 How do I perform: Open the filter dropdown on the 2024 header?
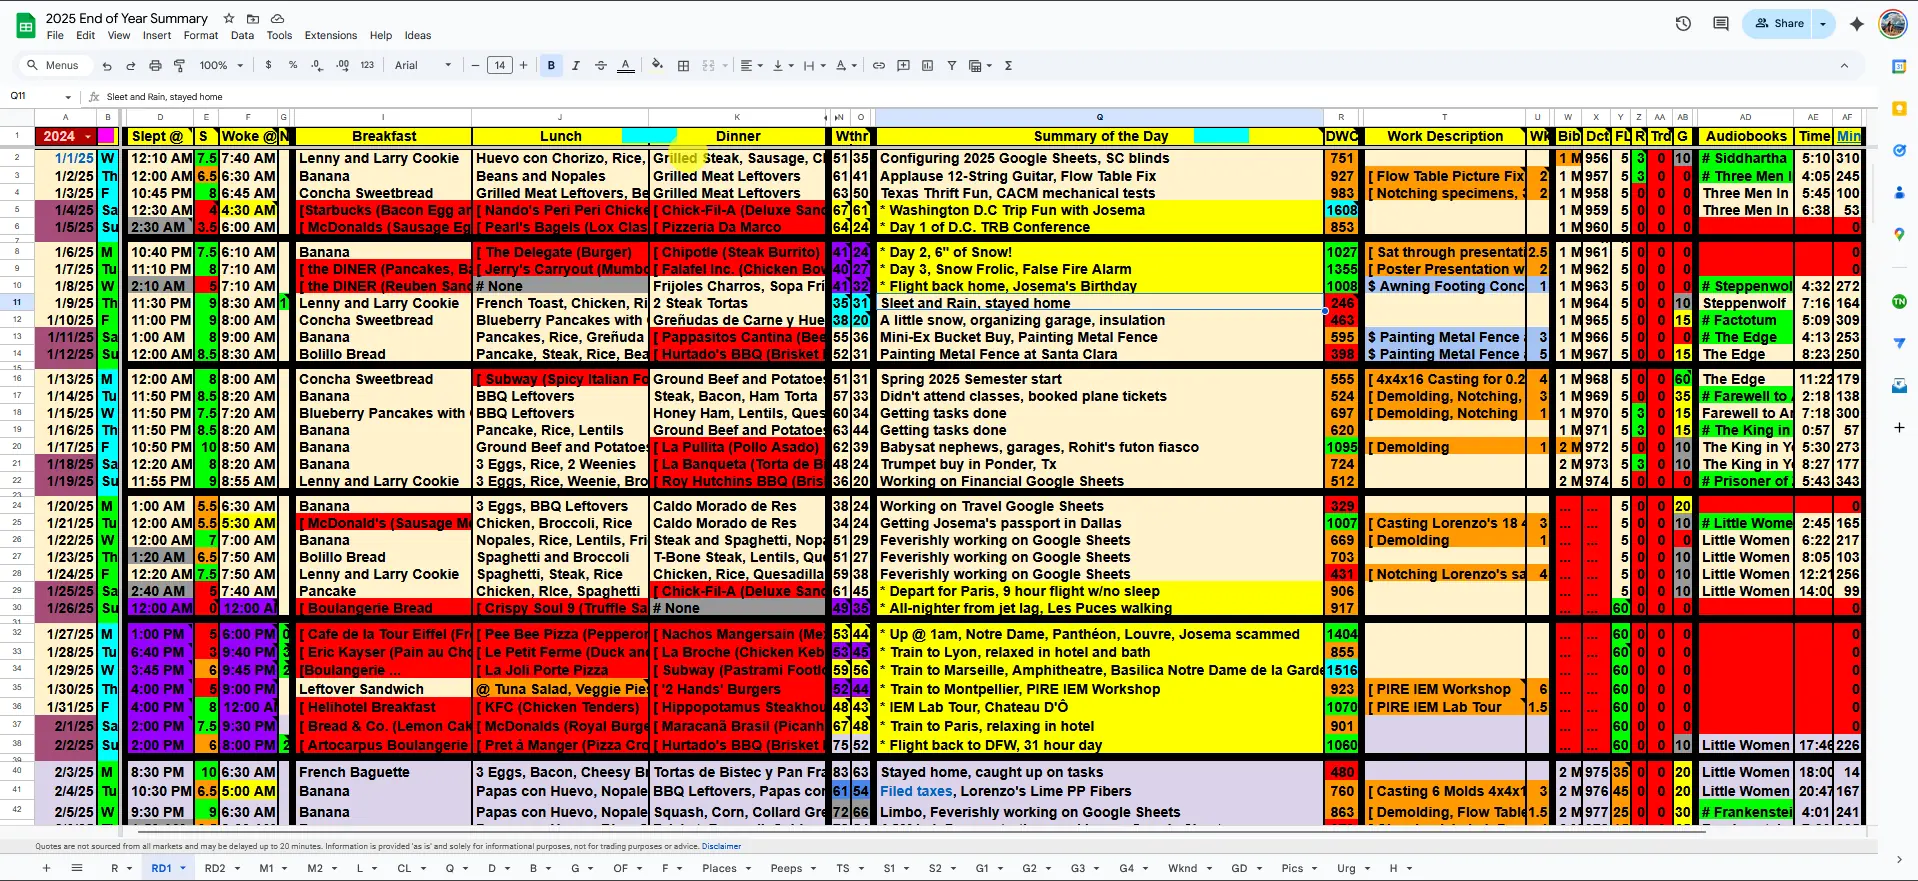88,136
